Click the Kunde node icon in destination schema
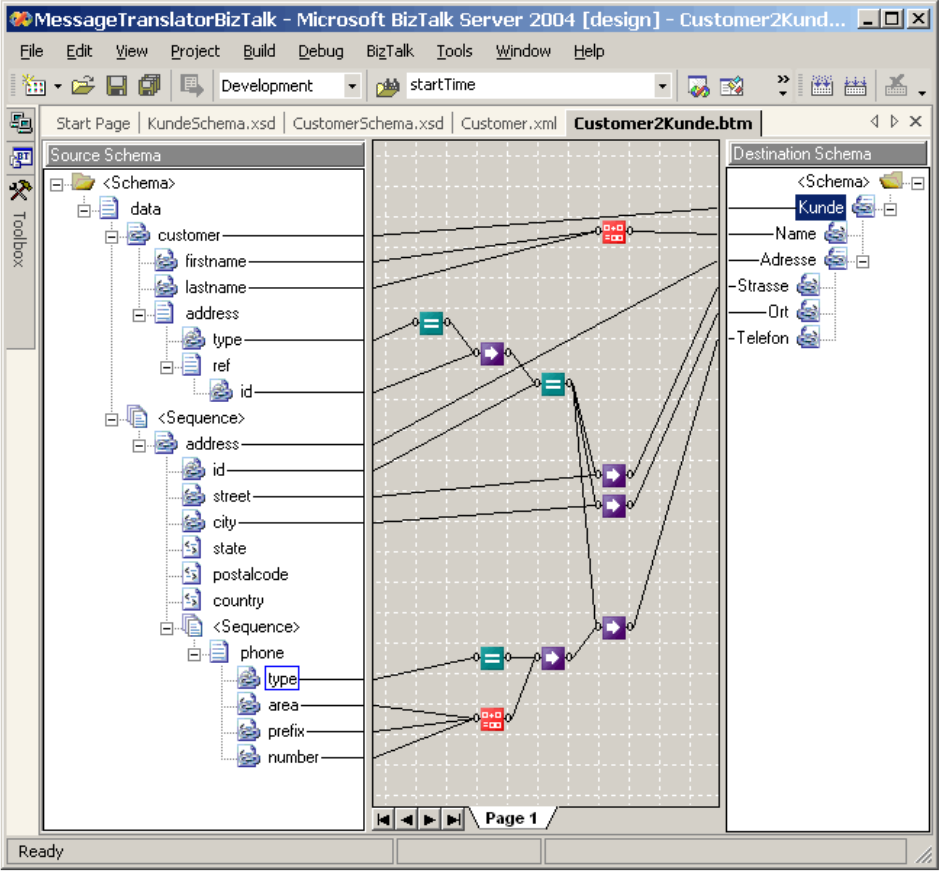The width and height of the screenshot is (939, 871). [863, 207]
